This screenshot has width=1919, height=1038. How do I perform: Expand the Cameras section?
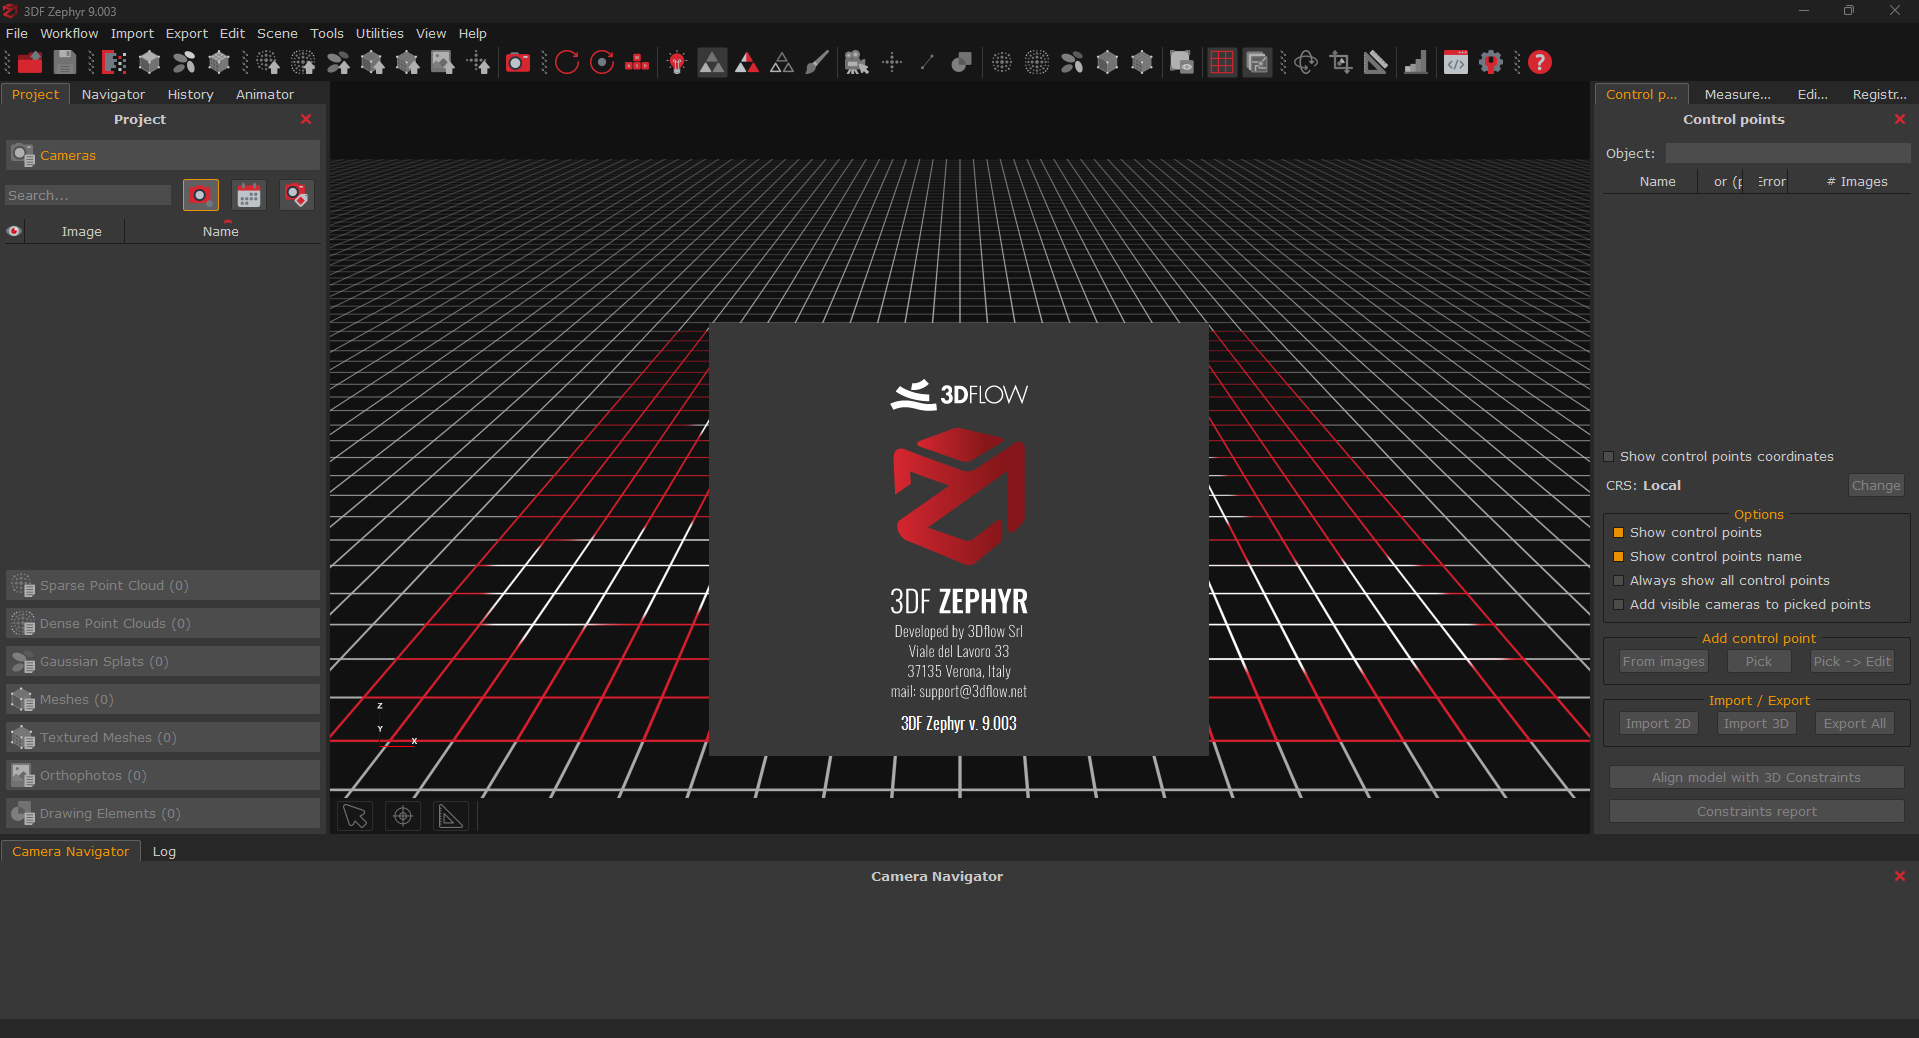[163, 155]
